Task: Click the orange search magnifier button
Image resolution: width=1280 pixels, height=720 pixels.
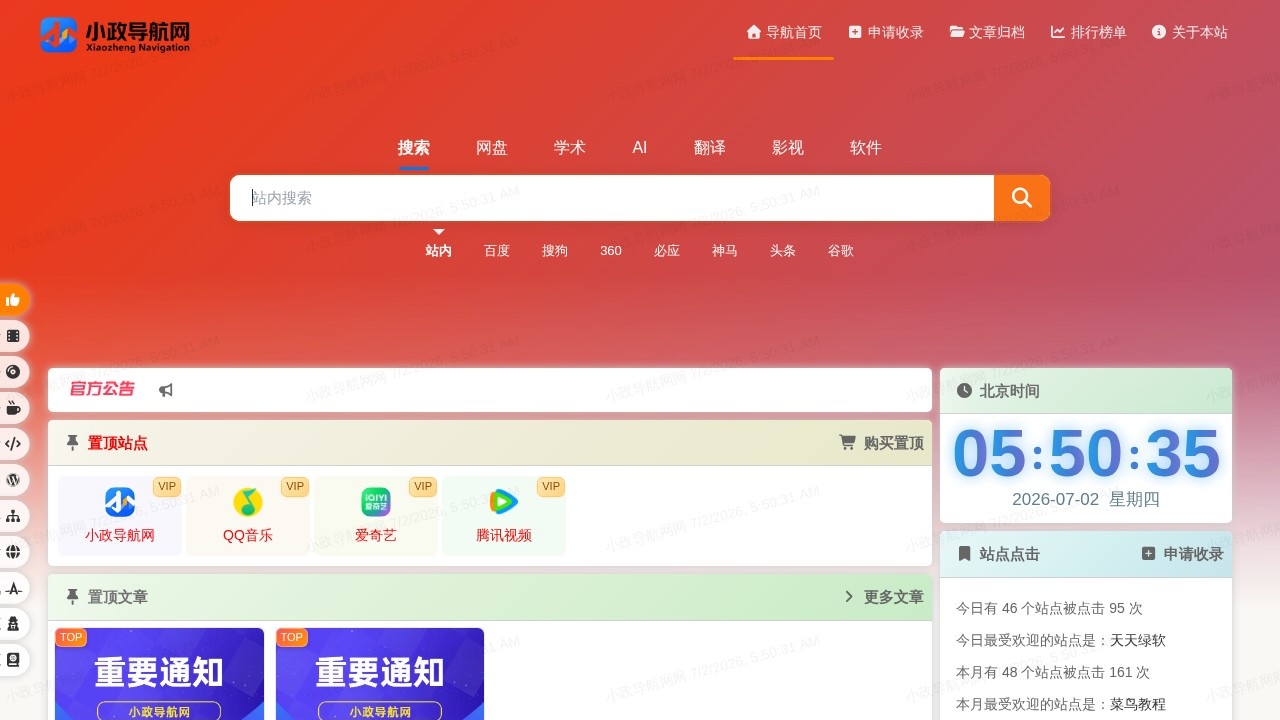Action: (1022, 198)
